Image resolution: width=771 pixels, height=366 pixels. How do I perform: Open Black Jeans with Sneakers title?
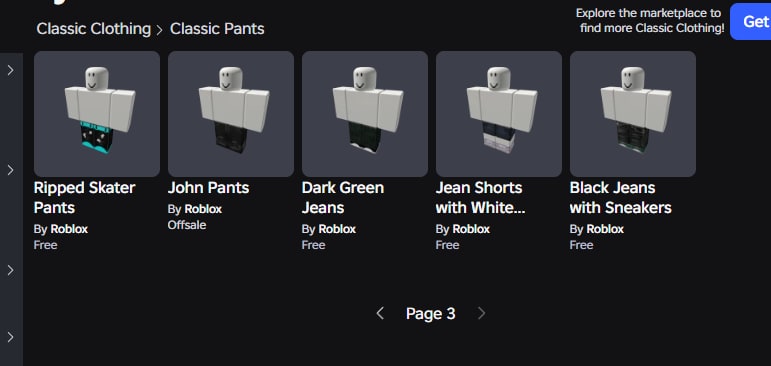point(621,197)
